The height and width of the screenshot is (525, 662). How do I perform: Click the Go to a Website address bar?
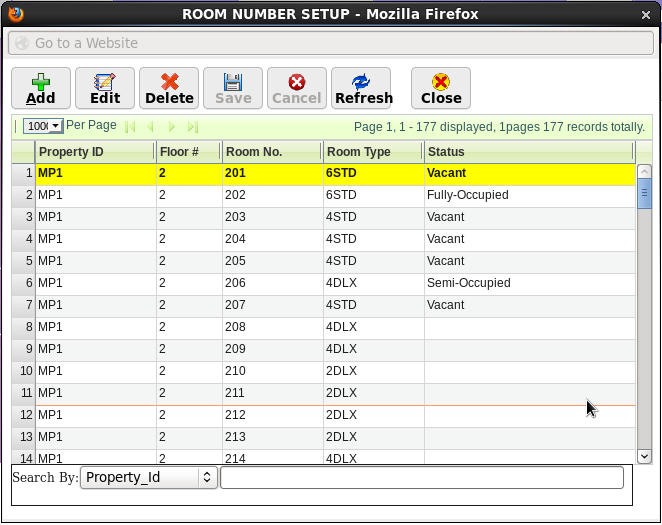[x=330, y=43]
